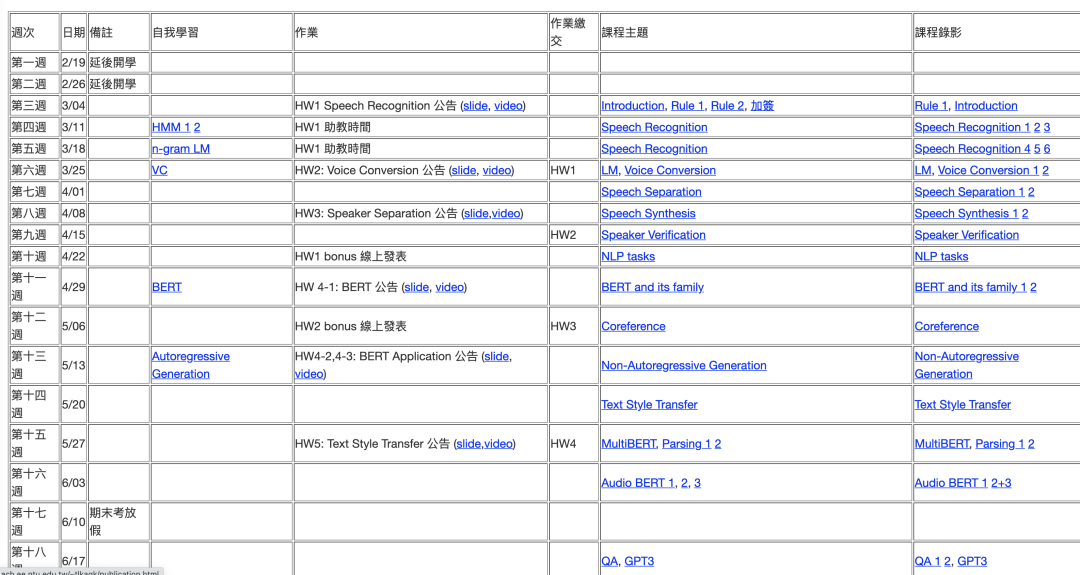Open the n-gram LM self-study link

tap(180, 149)
